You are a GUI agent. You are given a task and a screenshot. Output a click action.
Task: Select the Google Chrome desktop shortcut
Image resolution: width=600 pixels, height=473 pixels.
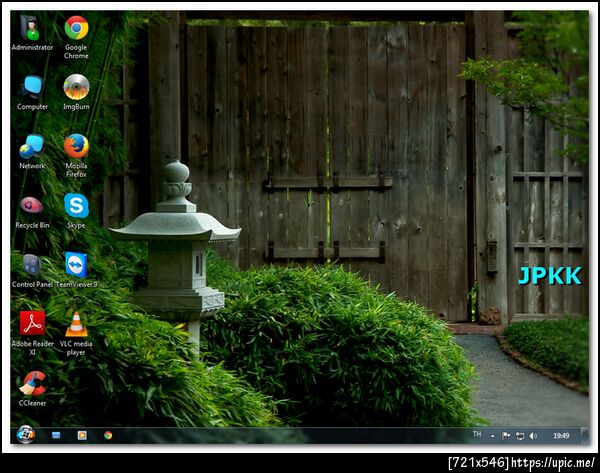[76, 37]
